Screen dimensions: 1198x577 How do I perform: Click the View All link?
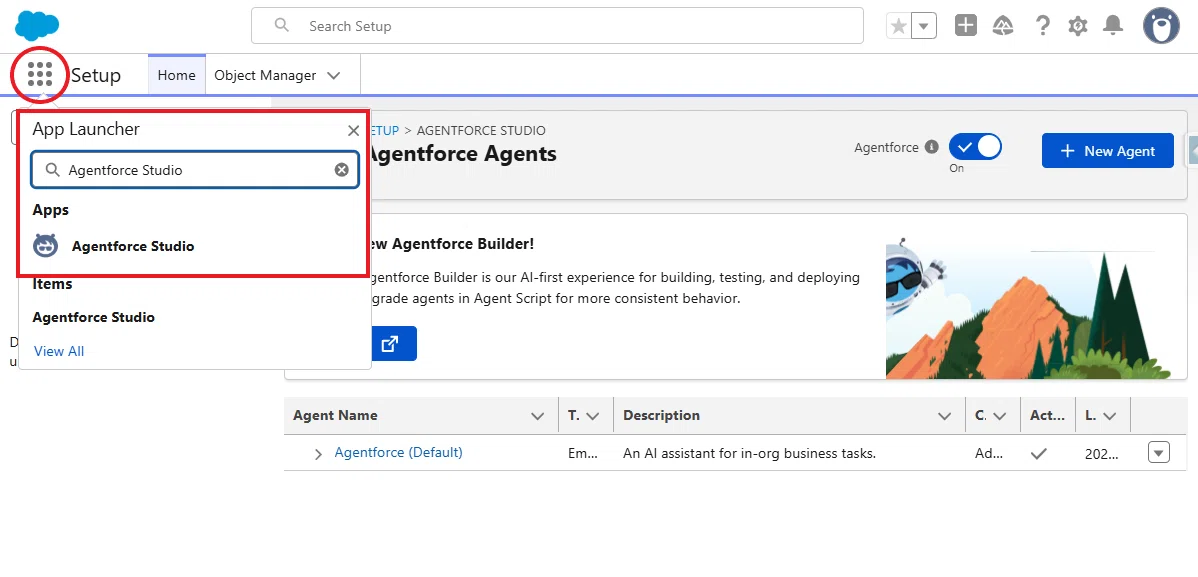click(59, 352)
